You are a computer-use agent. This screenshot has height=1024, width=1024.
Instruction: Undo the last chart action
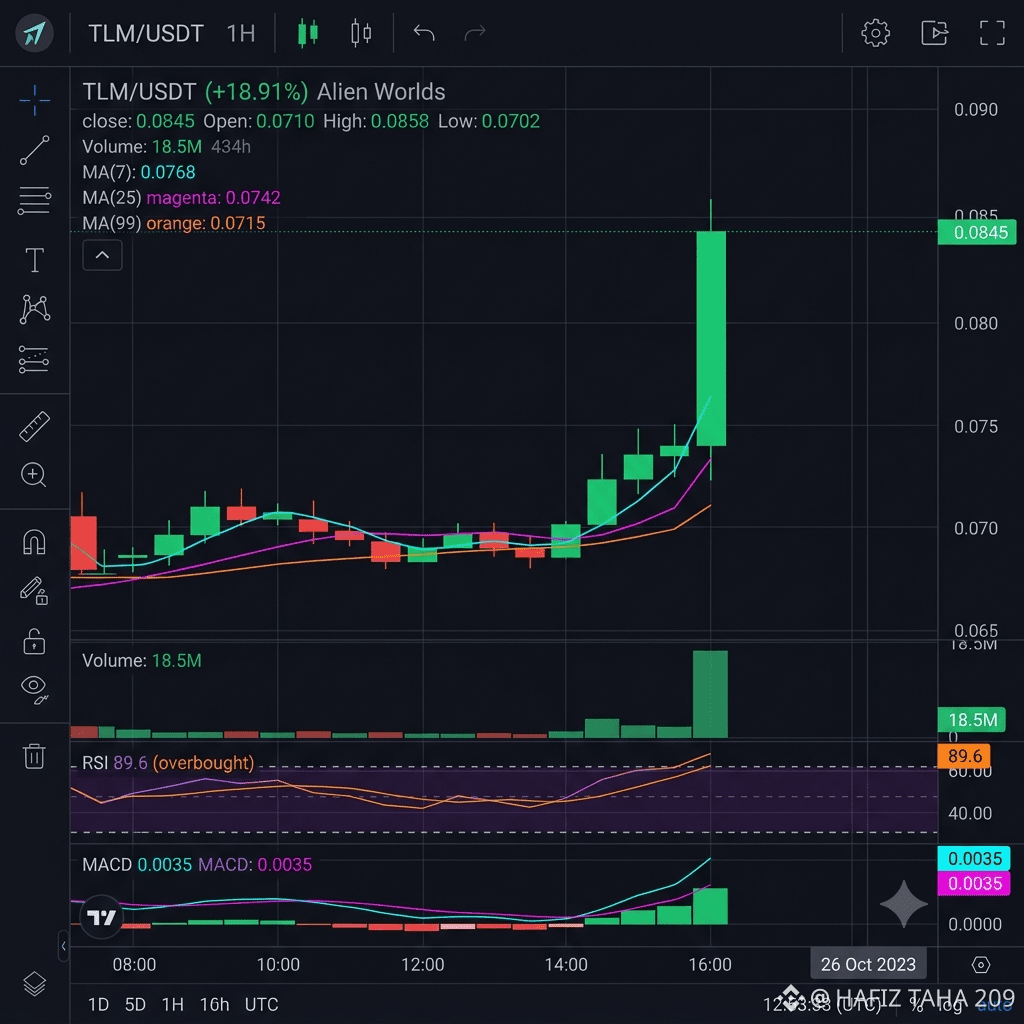[424, 32]
